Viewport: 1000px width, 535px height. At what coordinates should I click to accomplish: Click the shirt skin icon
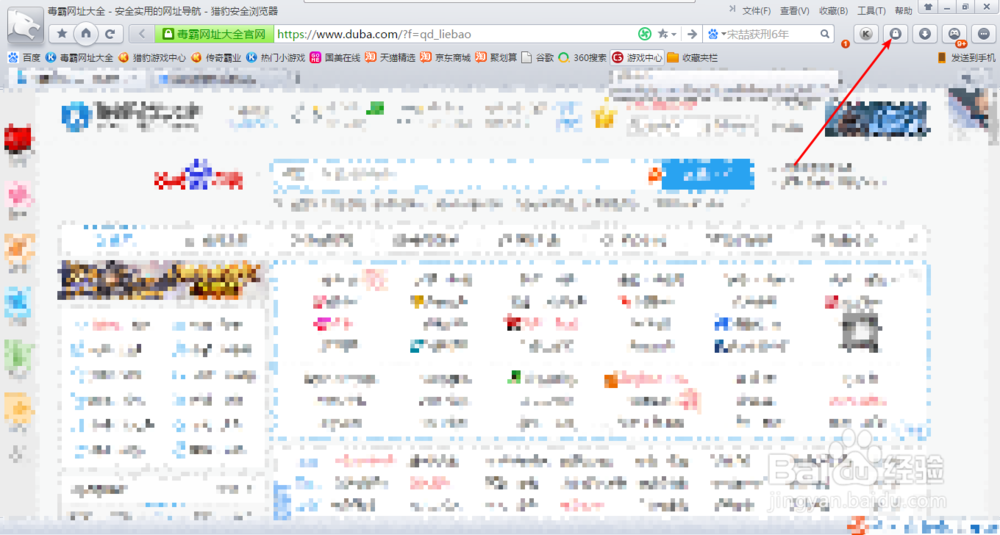coord(928,7)
